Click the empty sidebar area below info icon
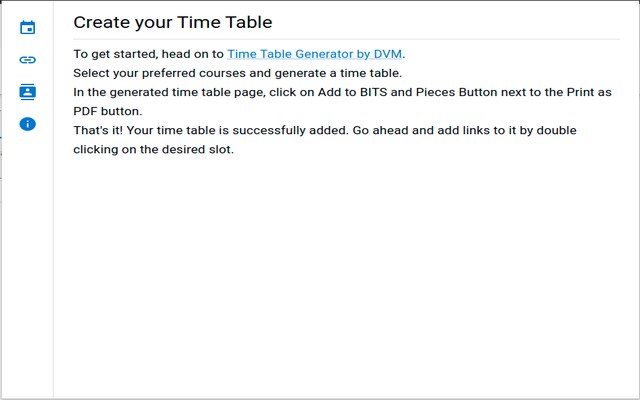The height and width of the screenshot is (400, 640). click(28, 260)
